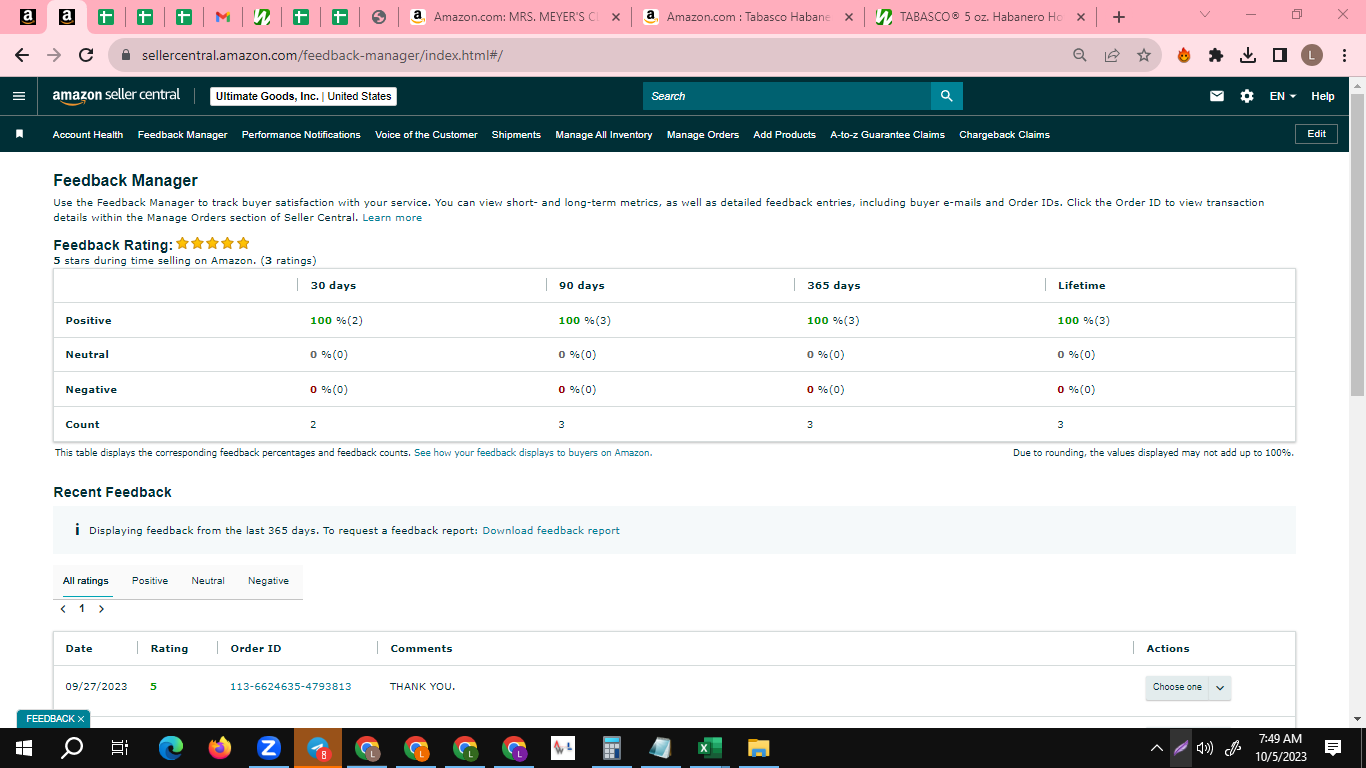Click Download feedback report link
Image resolution: width=1366 pixels, height=768 pixels.
pos(551,531)
